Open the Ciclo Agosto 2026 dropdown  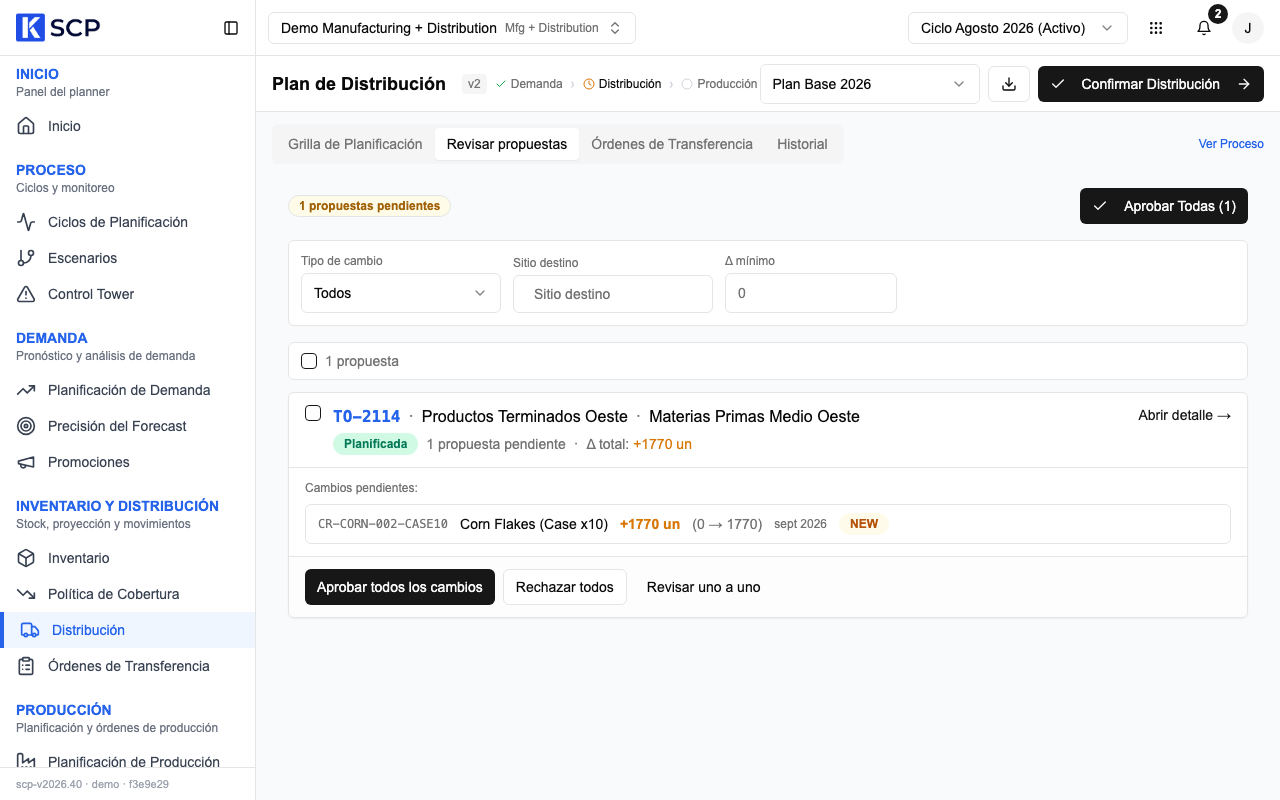click(1017, 28)
